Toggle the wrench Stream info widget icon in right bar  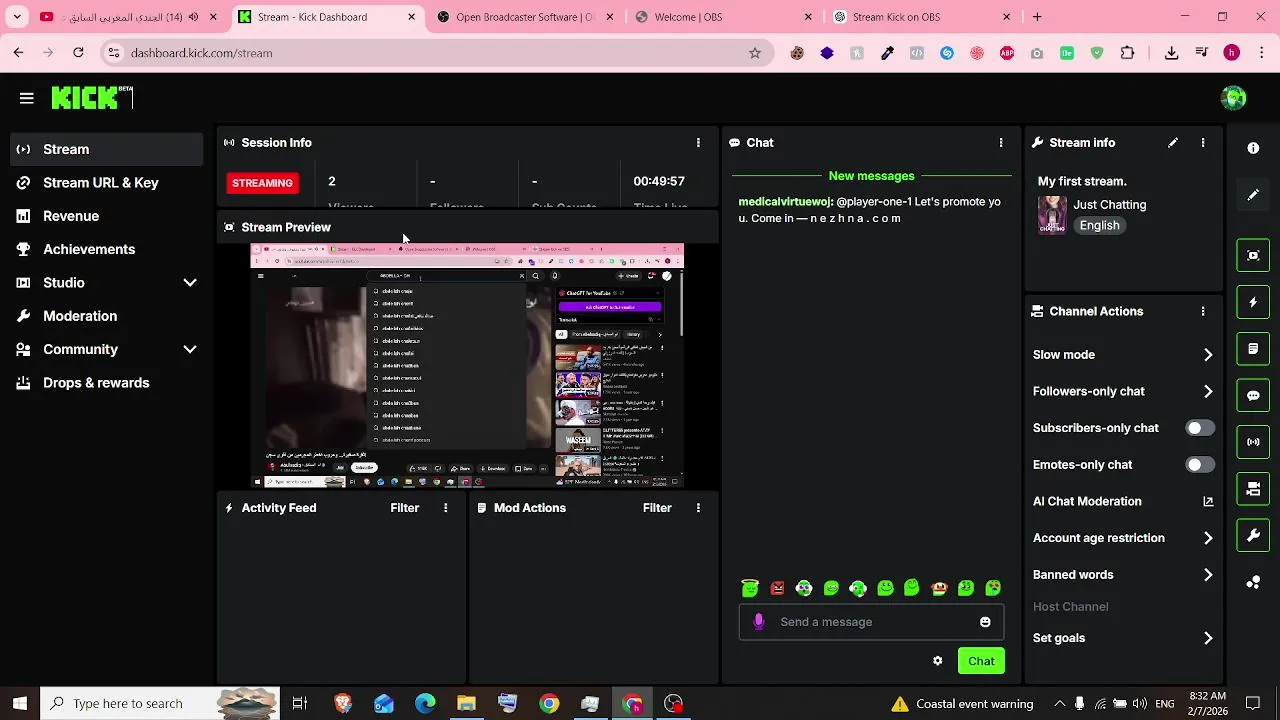(1253, 535)
